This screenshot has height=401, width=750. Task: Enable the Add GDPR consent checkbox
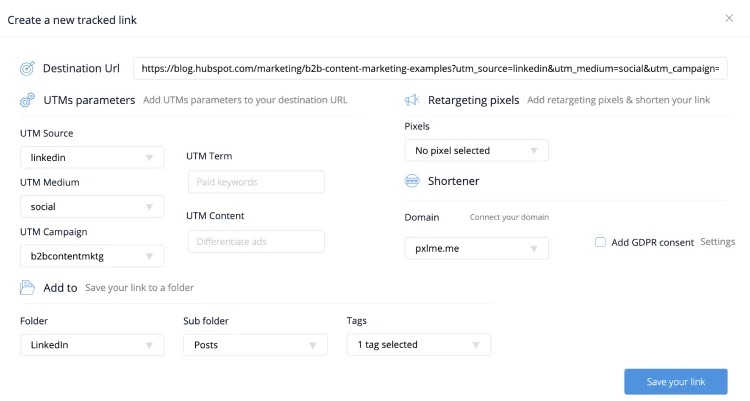coord(600,242)
